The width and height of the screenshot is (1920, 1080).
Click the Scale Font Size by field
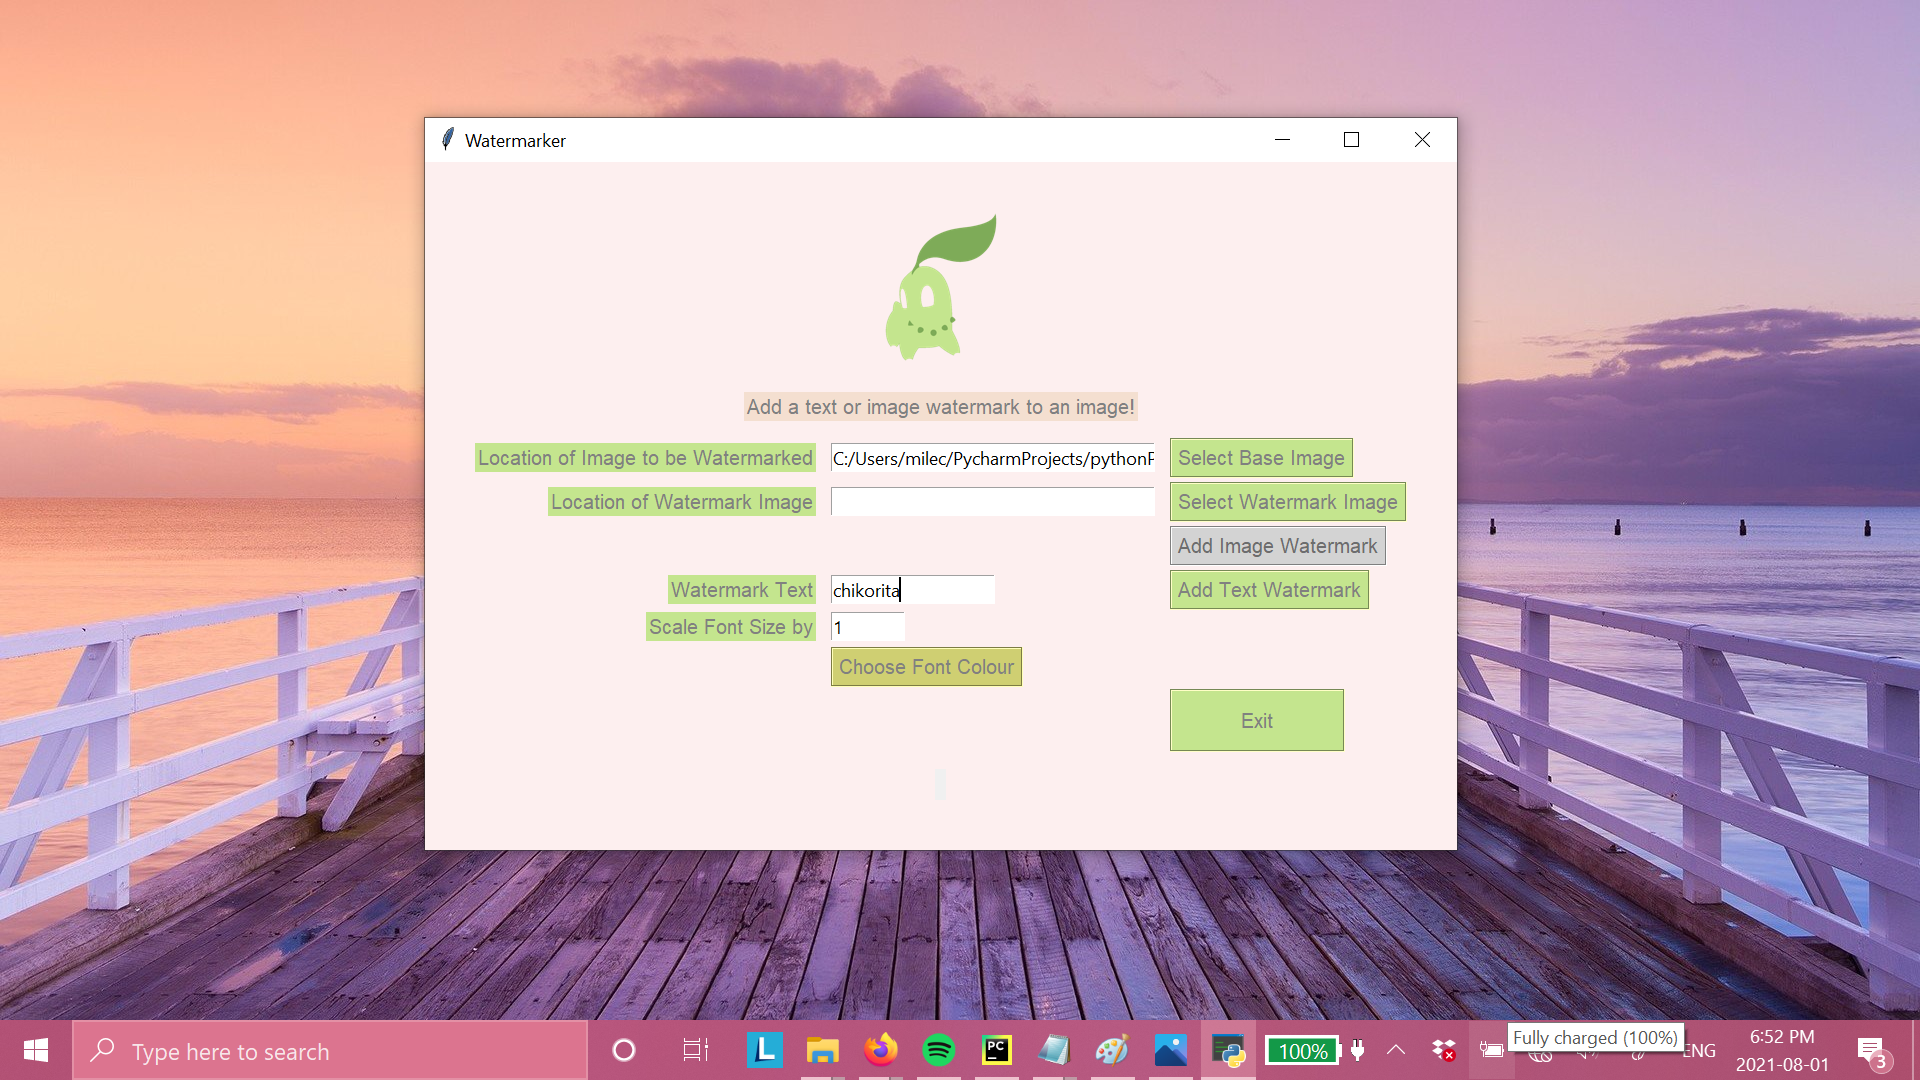click(x=868, y=627)
